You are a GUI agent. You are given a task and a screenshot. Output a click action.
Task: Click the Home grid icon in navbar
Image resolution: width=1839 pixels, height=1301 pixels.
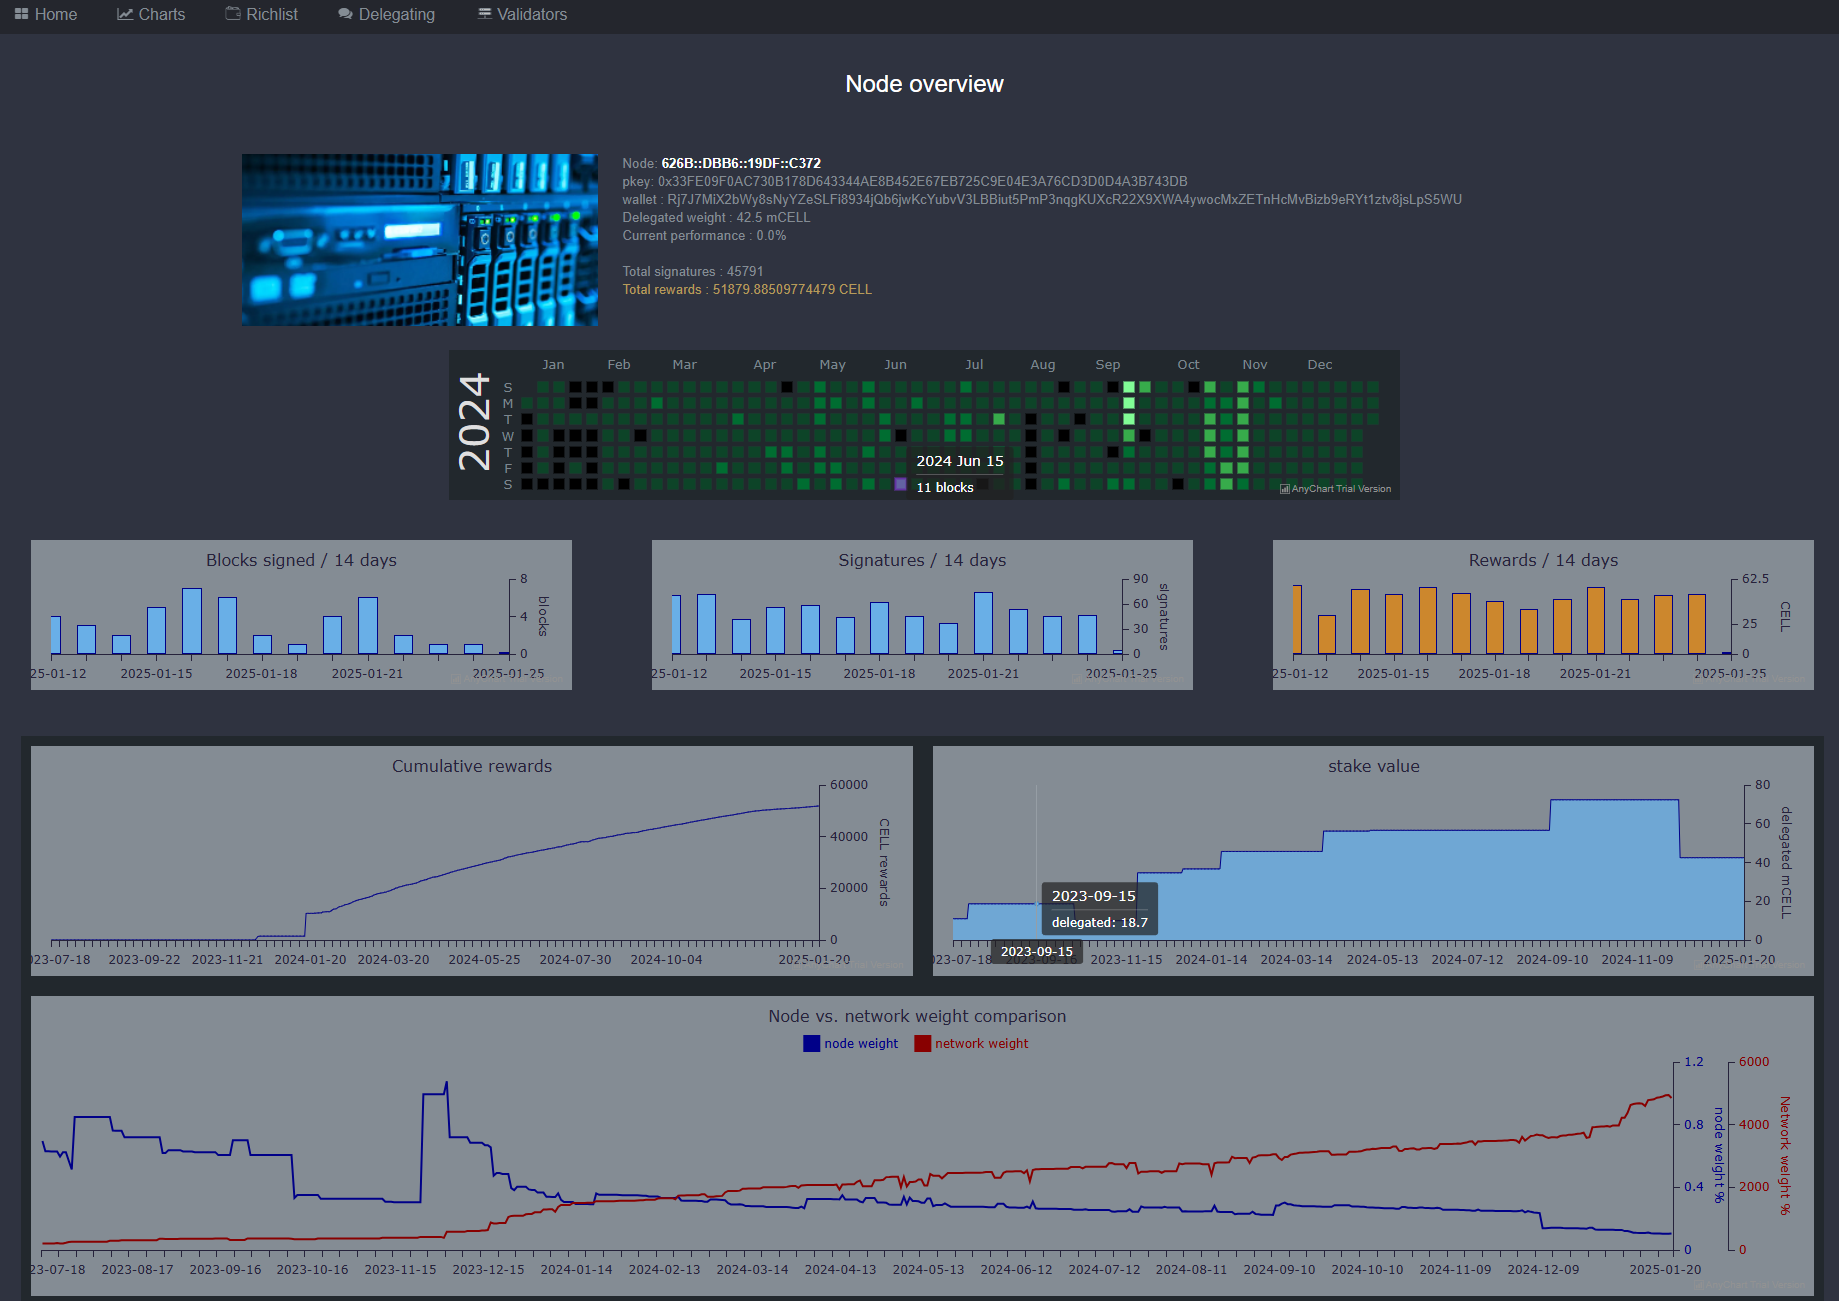tap(21, 14)
